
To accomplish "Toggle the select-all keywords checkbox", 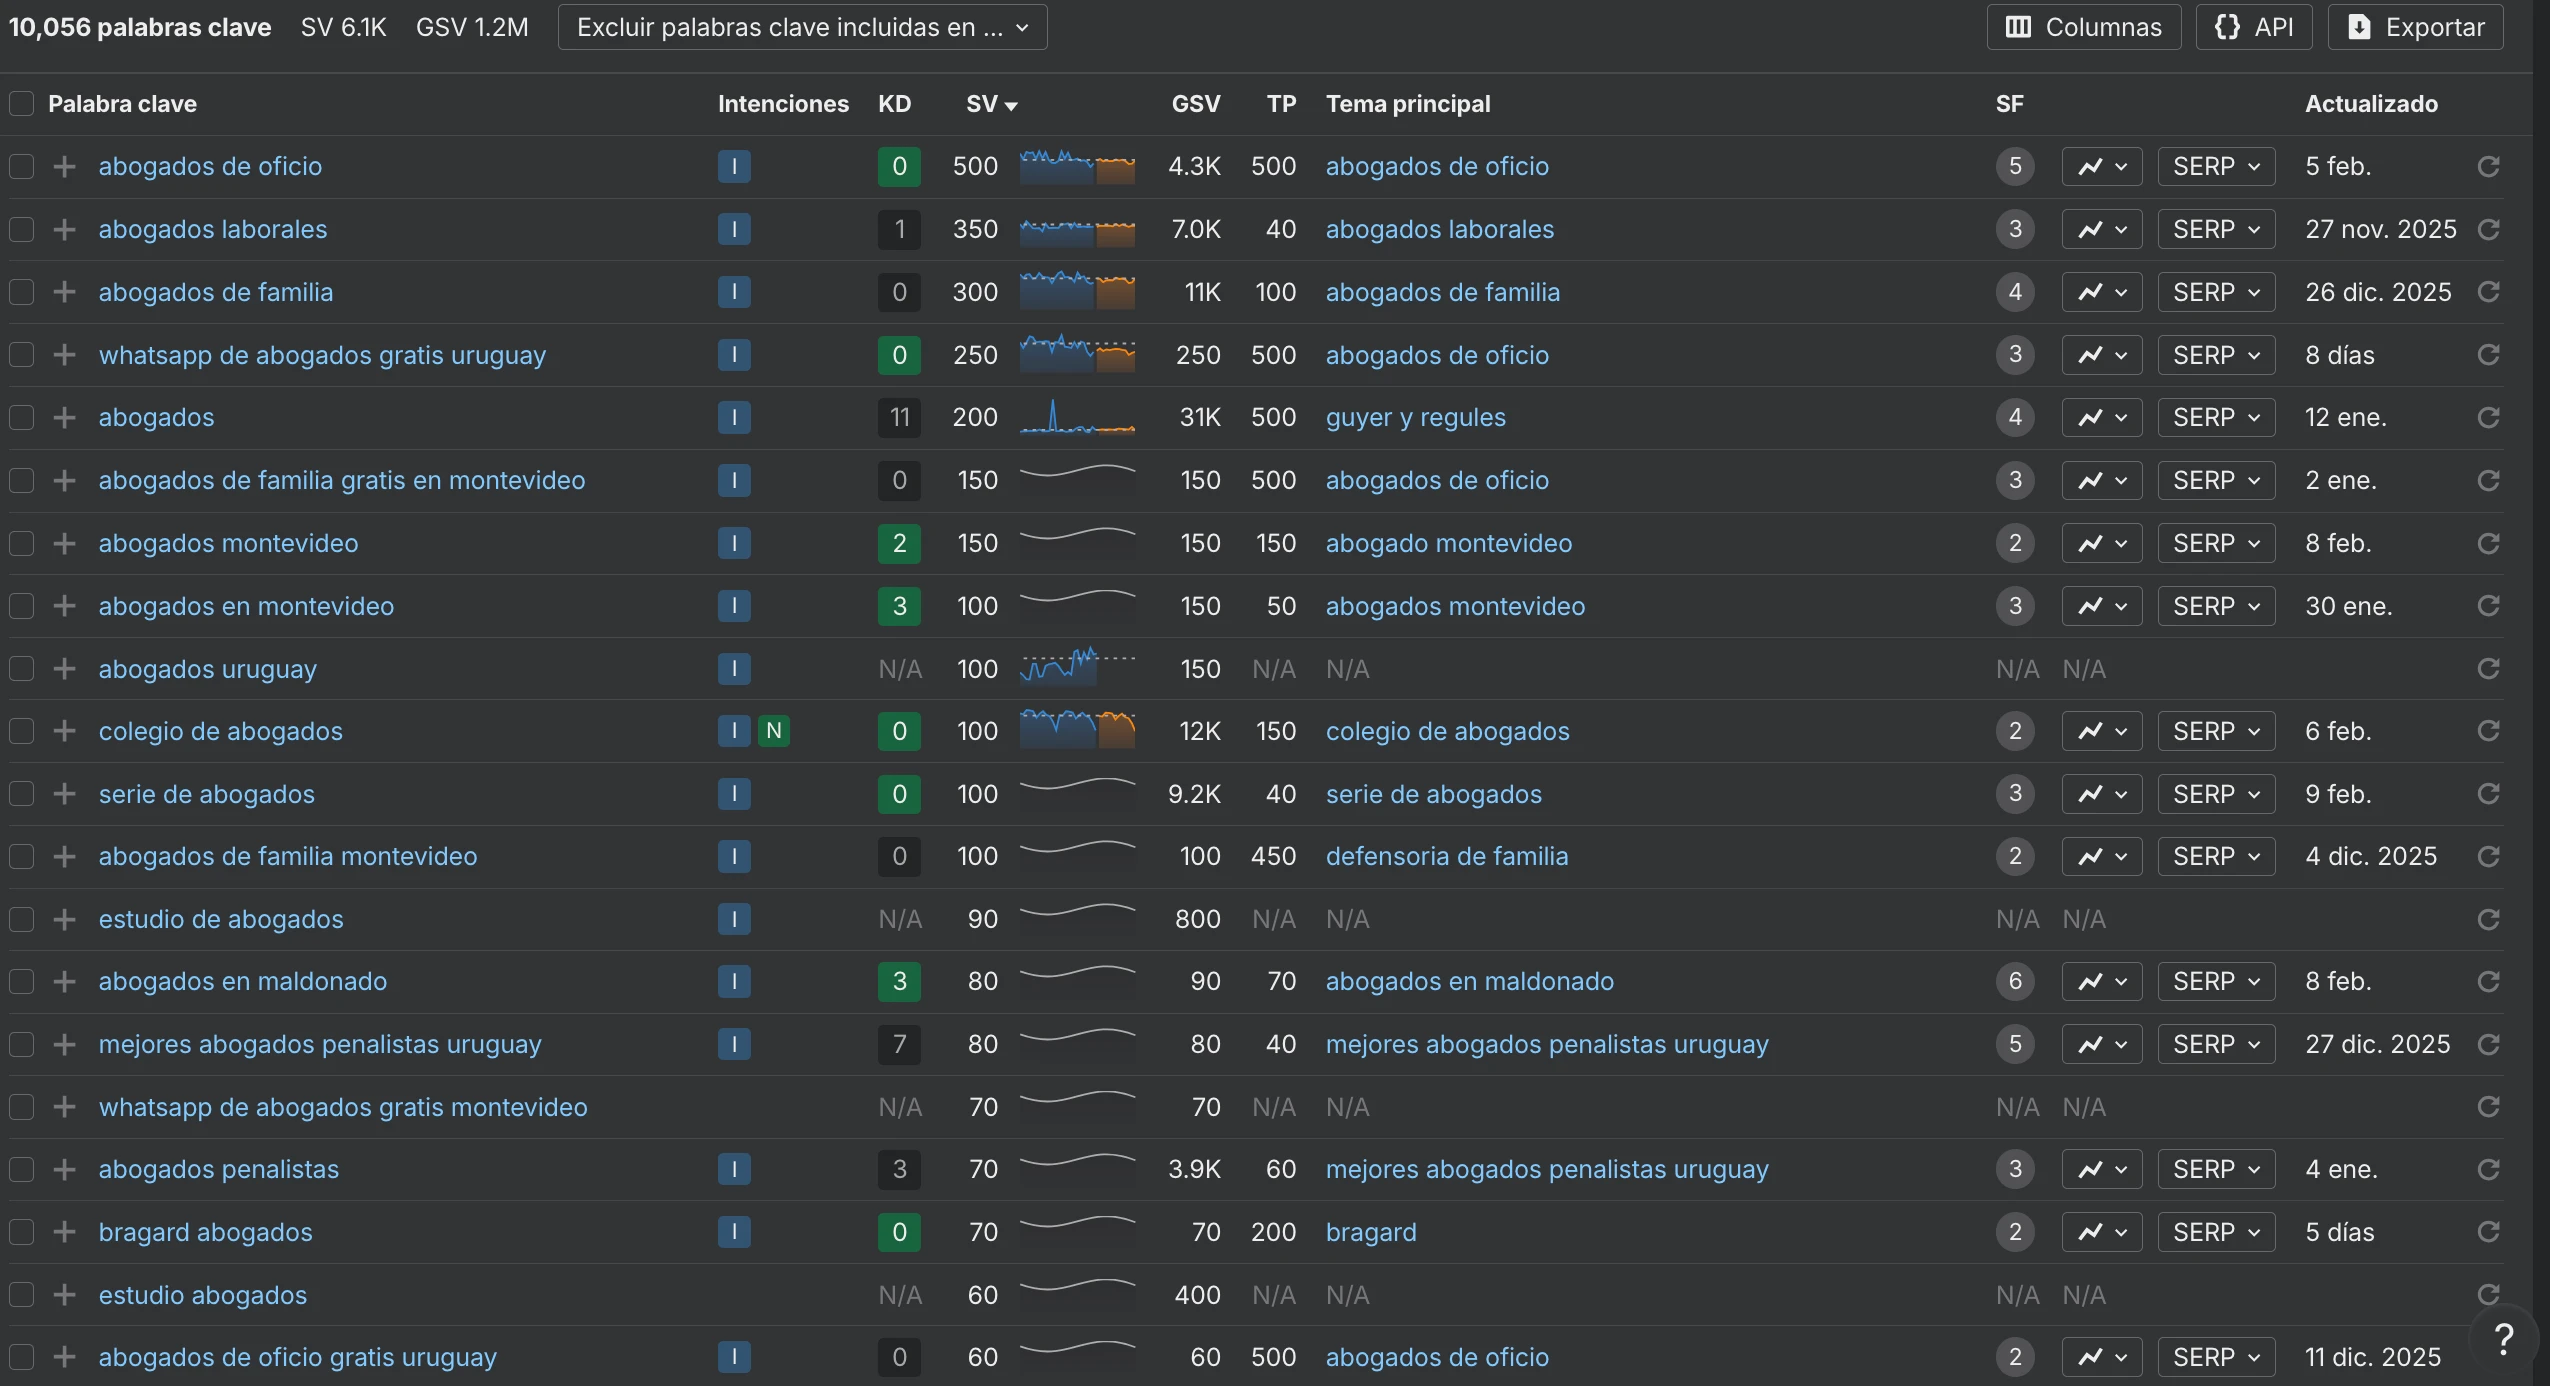I will 21,104.
